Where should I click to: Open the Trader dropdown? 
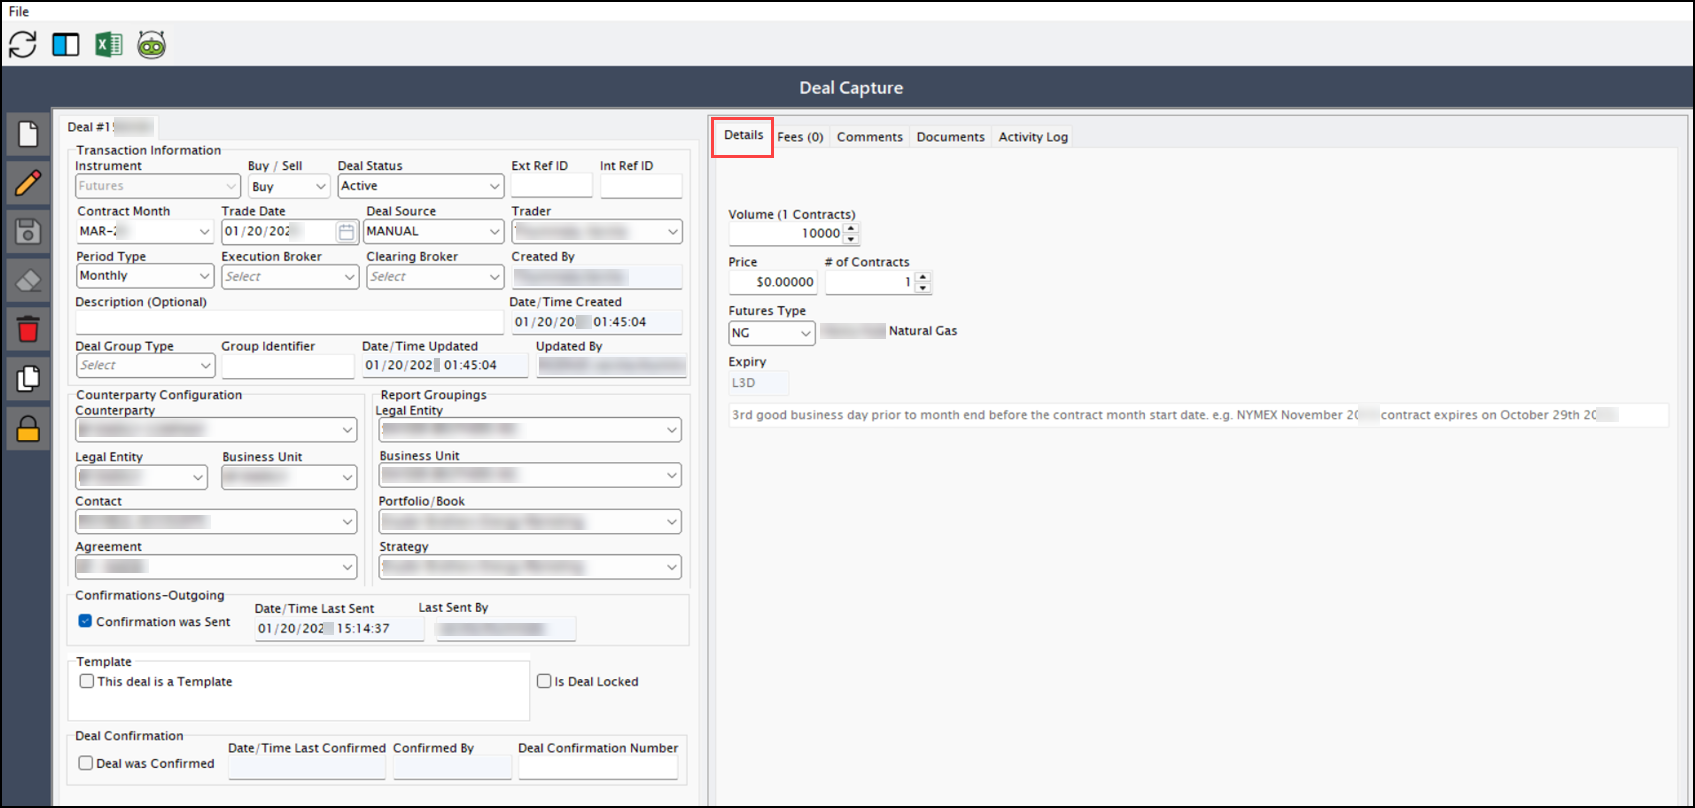pyautogui.click(x=597, y=232)
